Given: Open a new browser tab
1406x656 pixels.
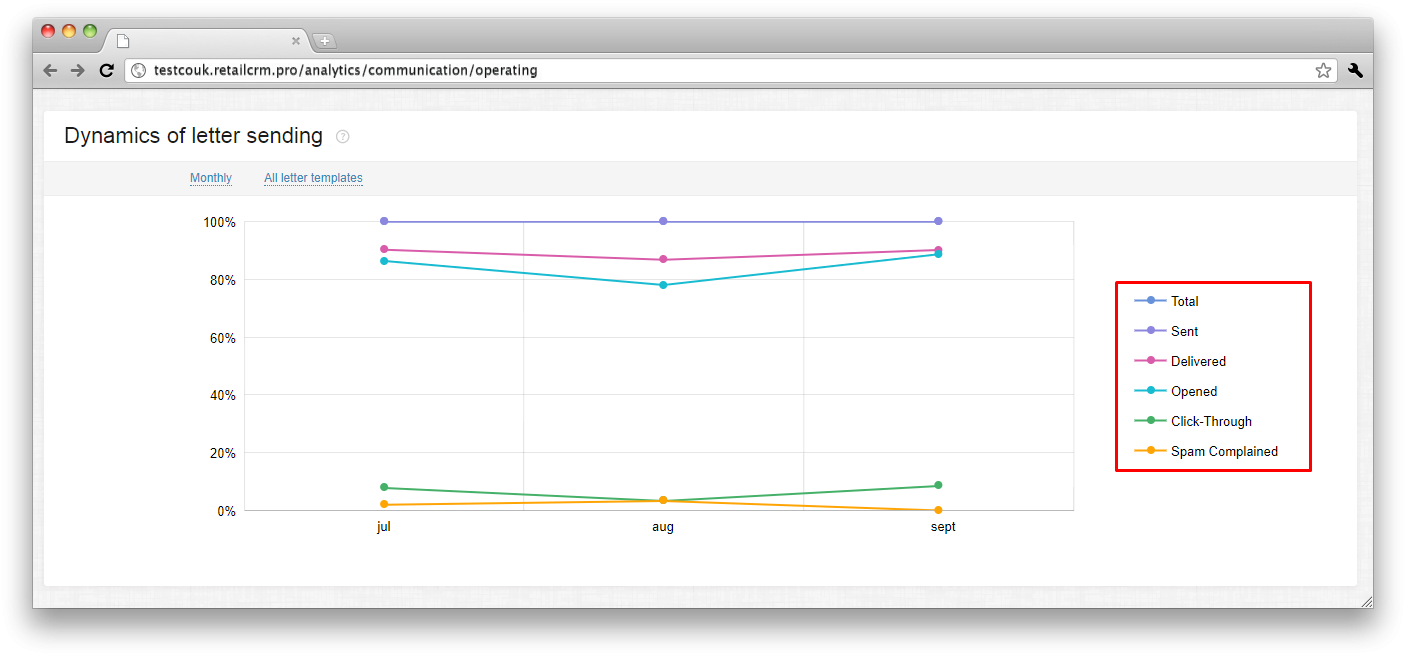Looking at the screenshot, I should coord(325,41).
